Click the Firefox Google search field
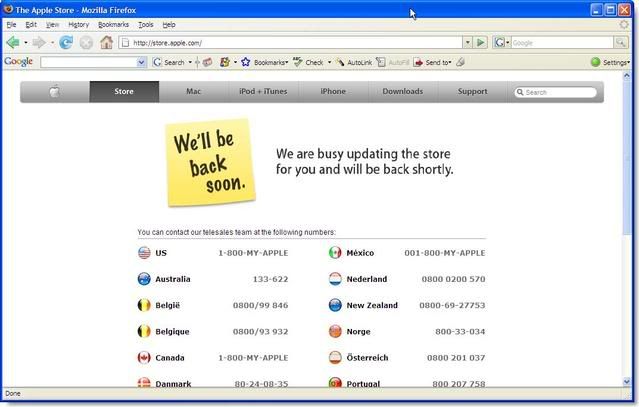 562,43
